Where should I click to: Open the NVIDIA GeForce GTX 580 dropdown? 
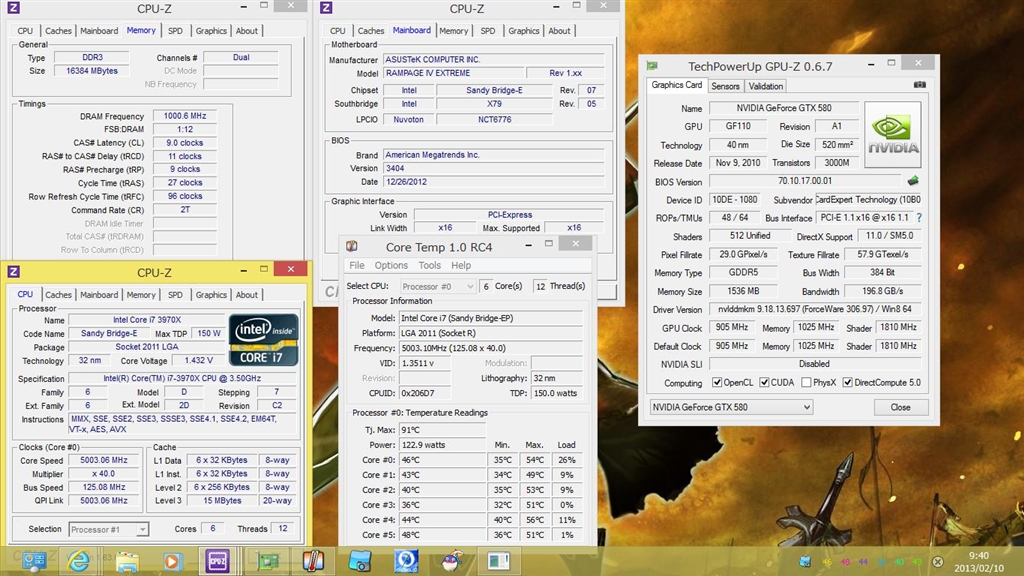click(731, 407)
